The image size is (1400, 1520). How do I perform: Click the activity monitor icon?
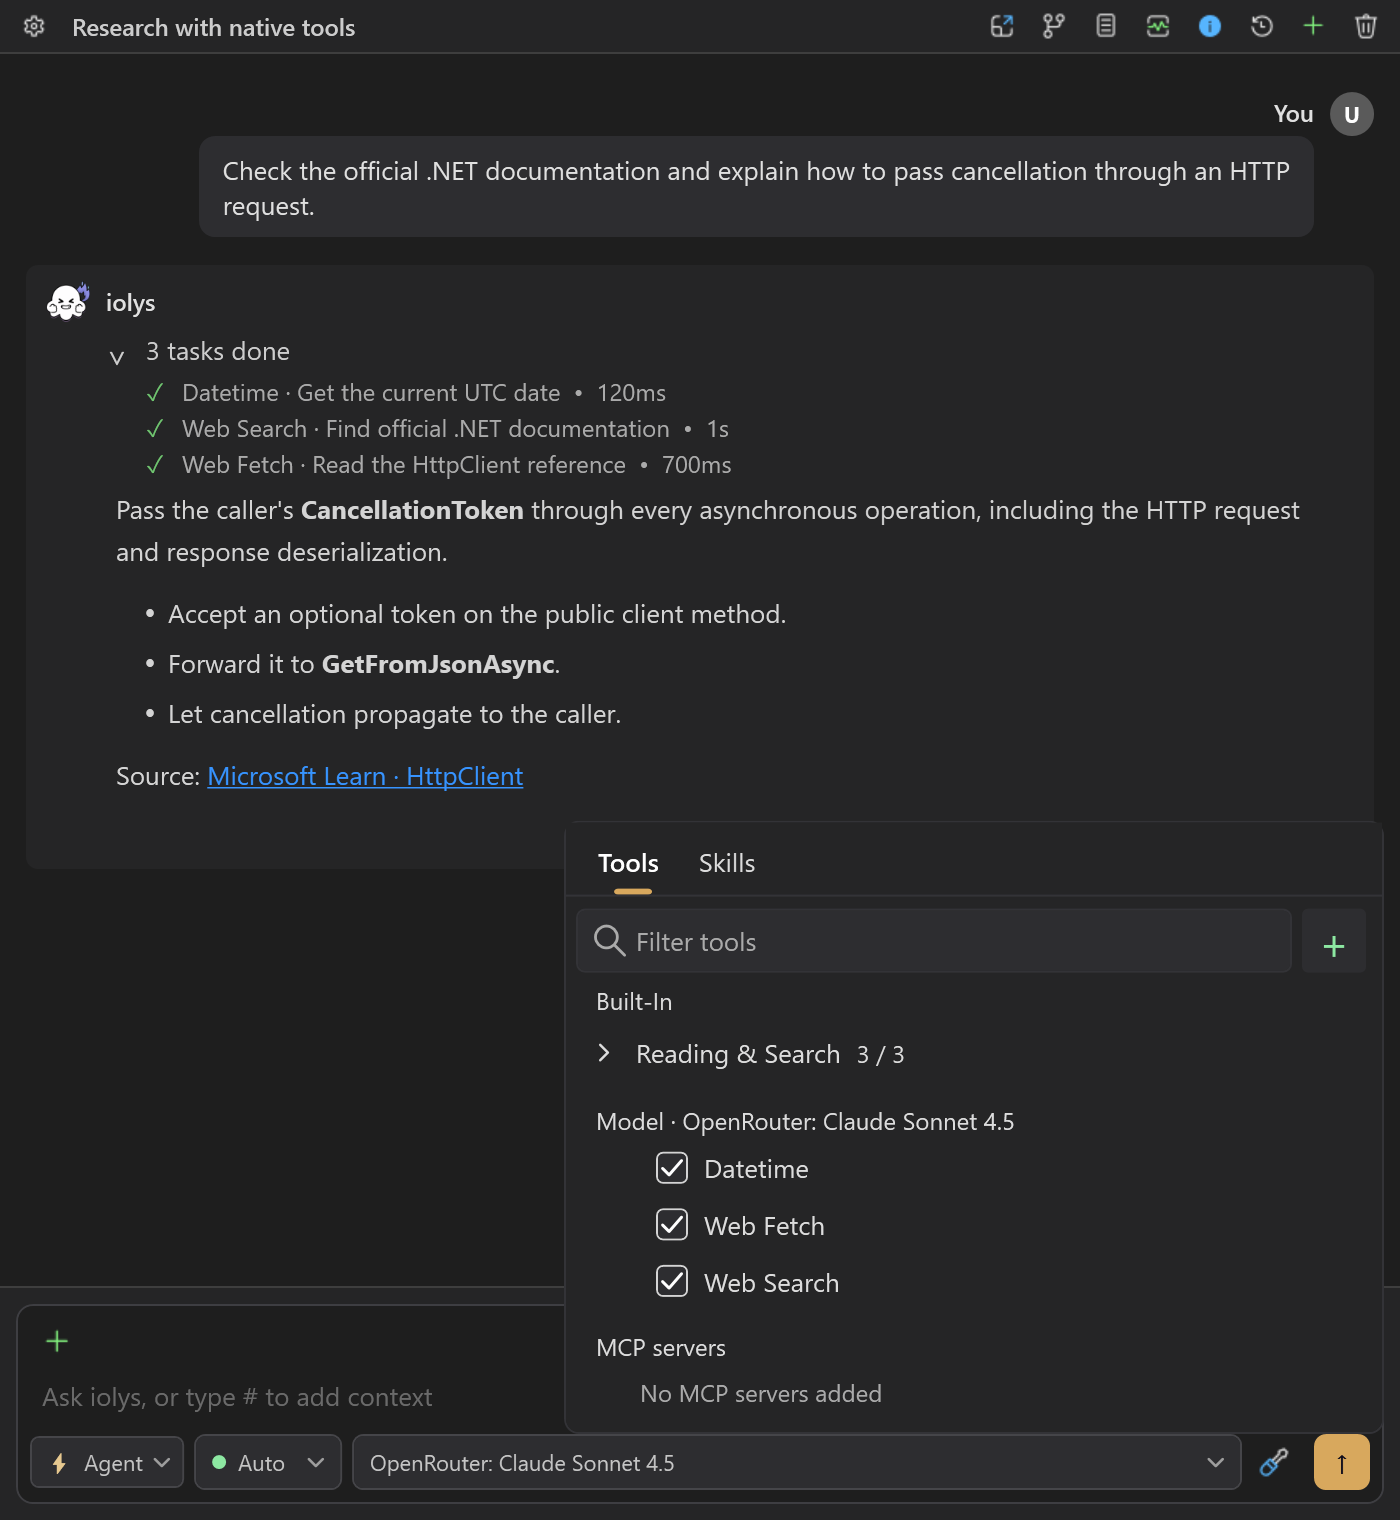[x=1158, y=26]
